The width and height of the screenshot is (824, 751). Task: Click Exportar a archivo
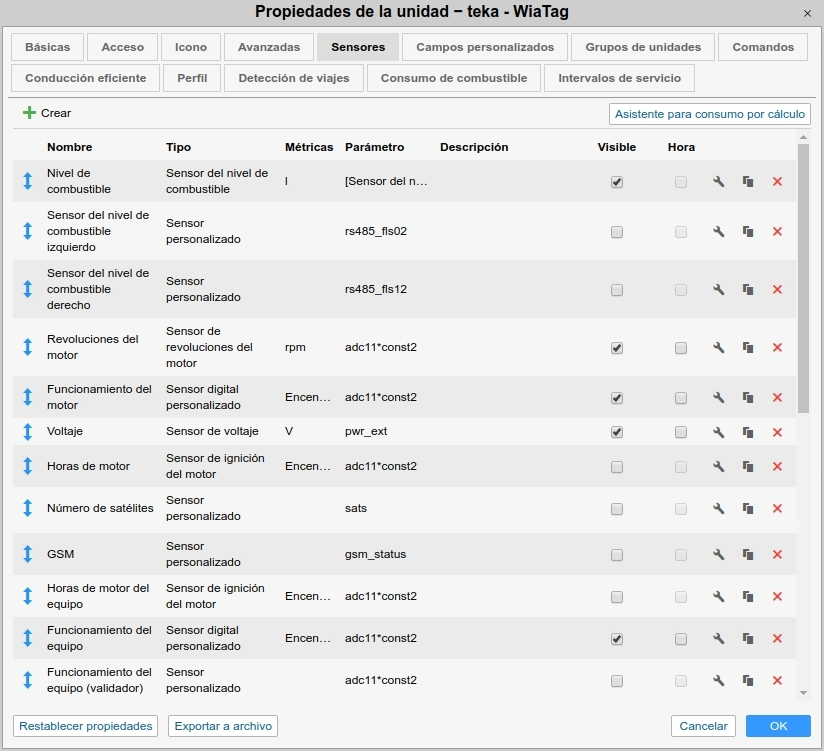224,726
